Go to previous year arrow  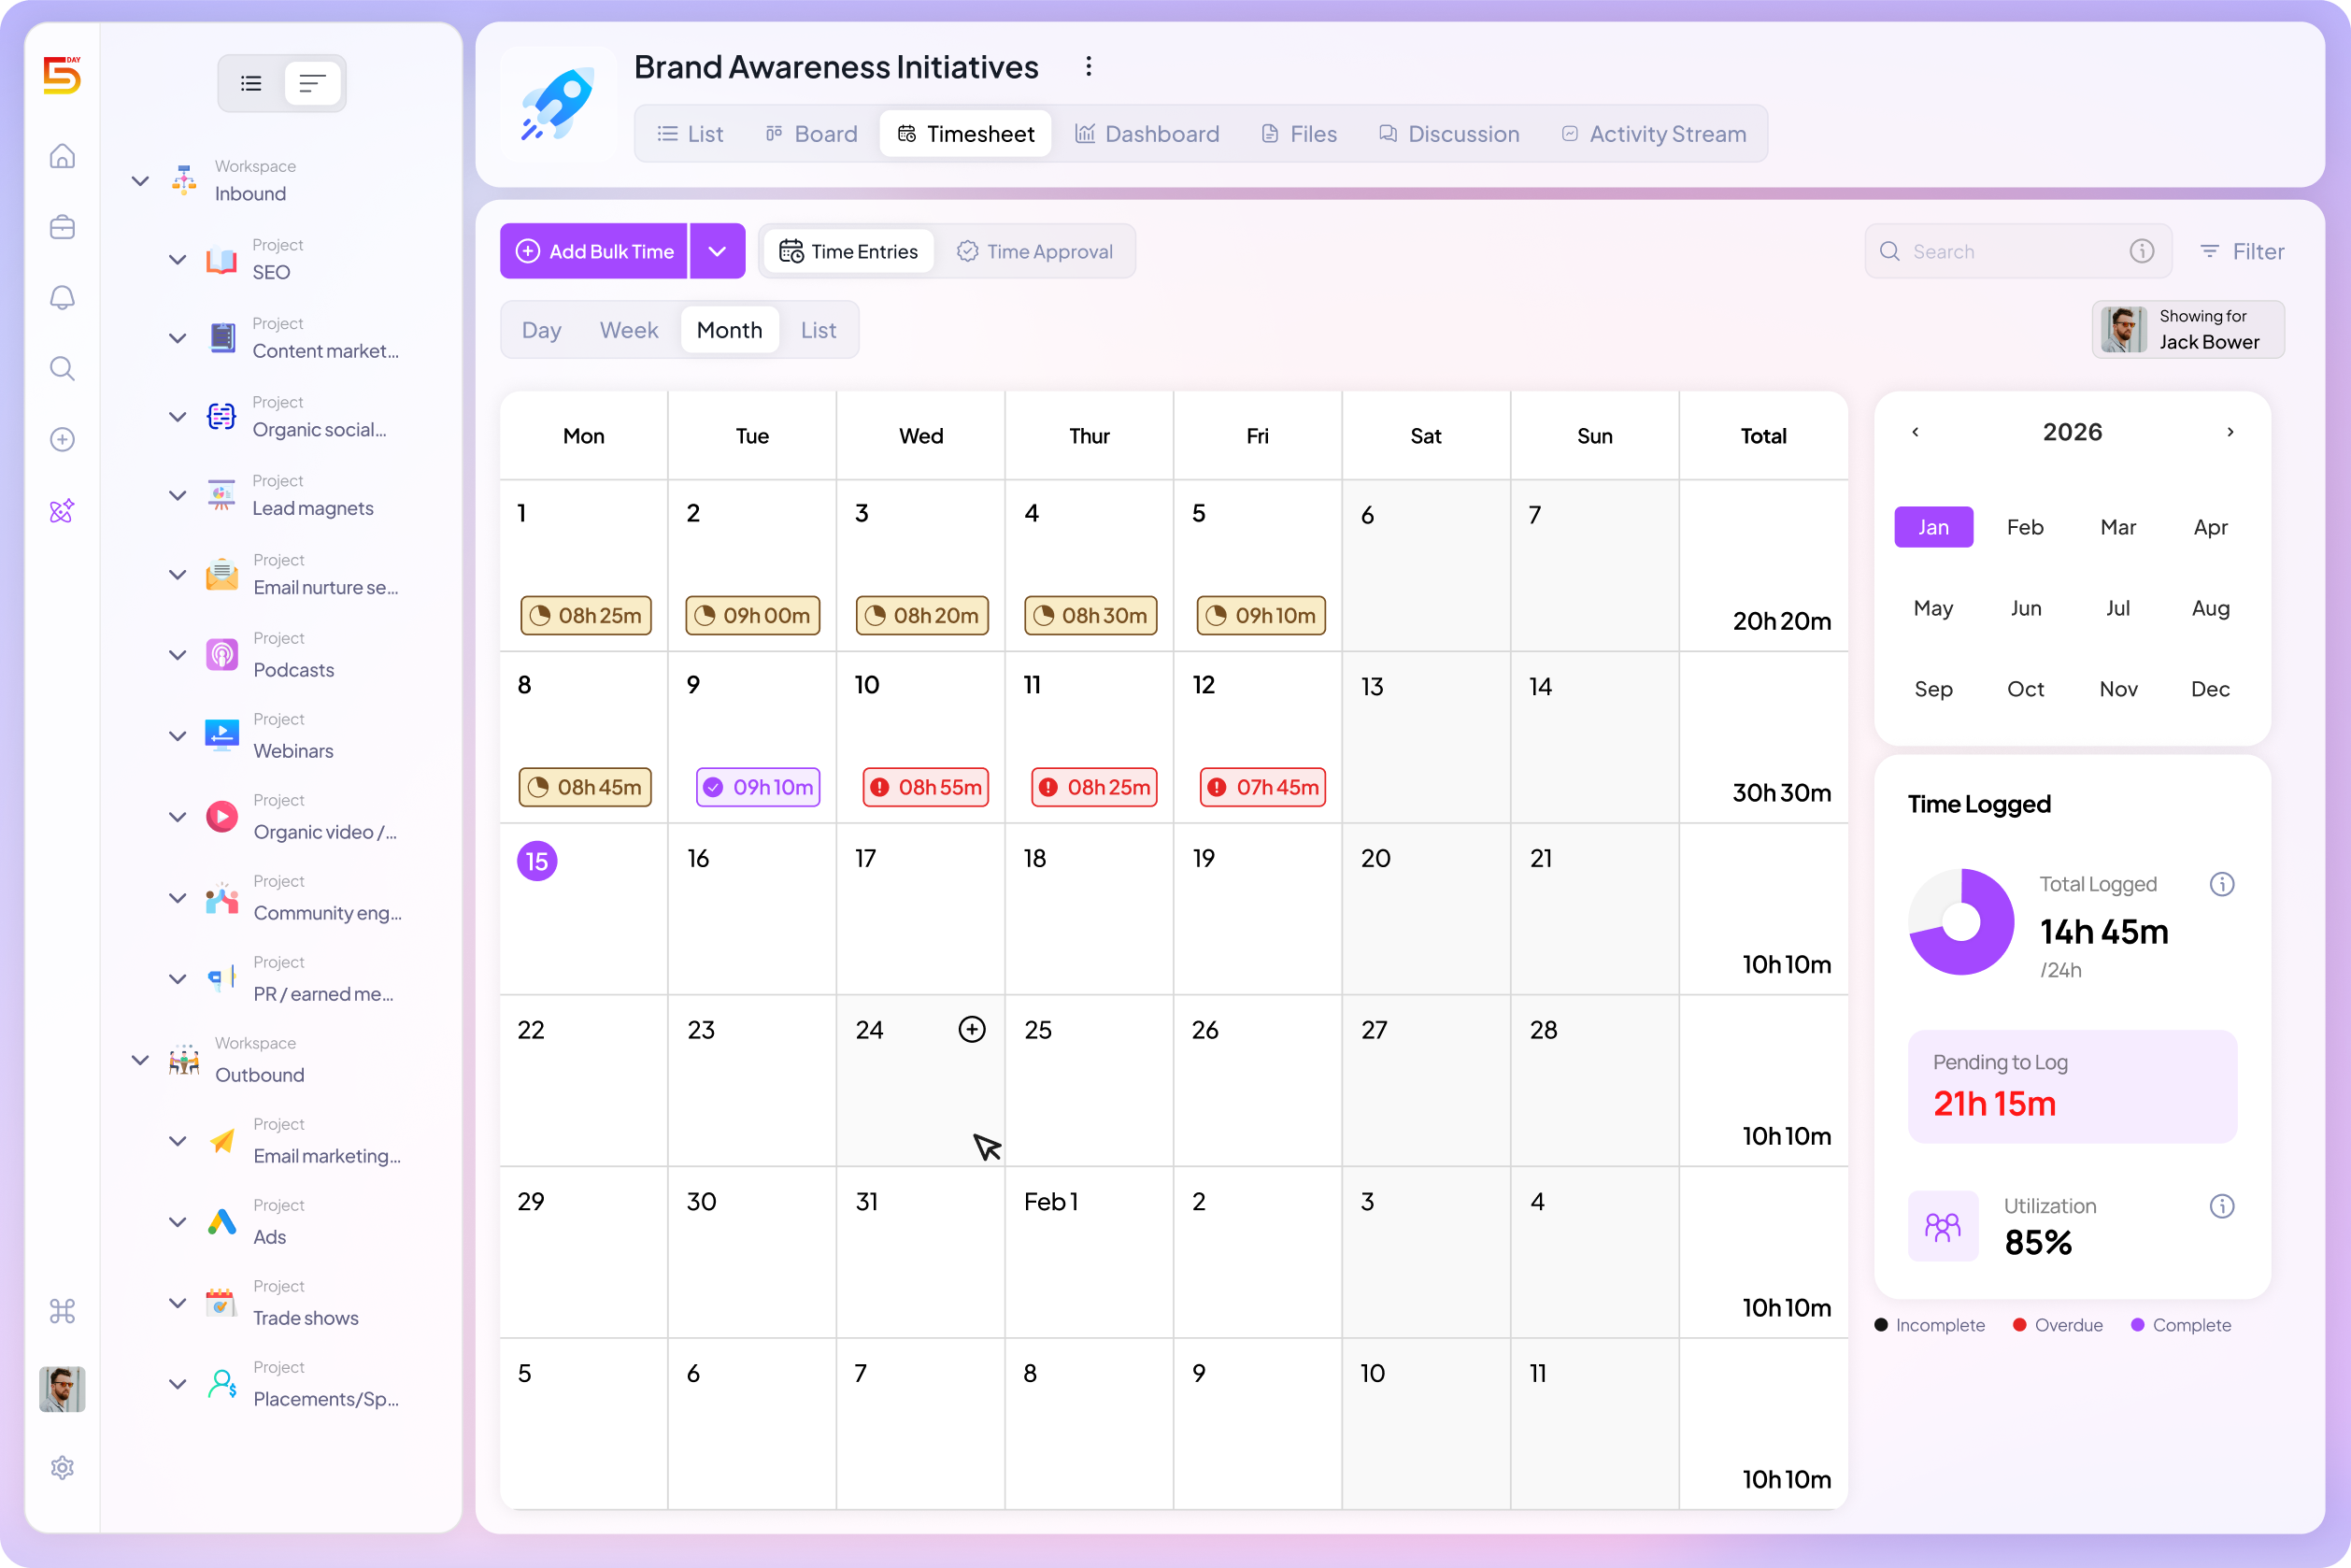click(x=1915, y=432)
